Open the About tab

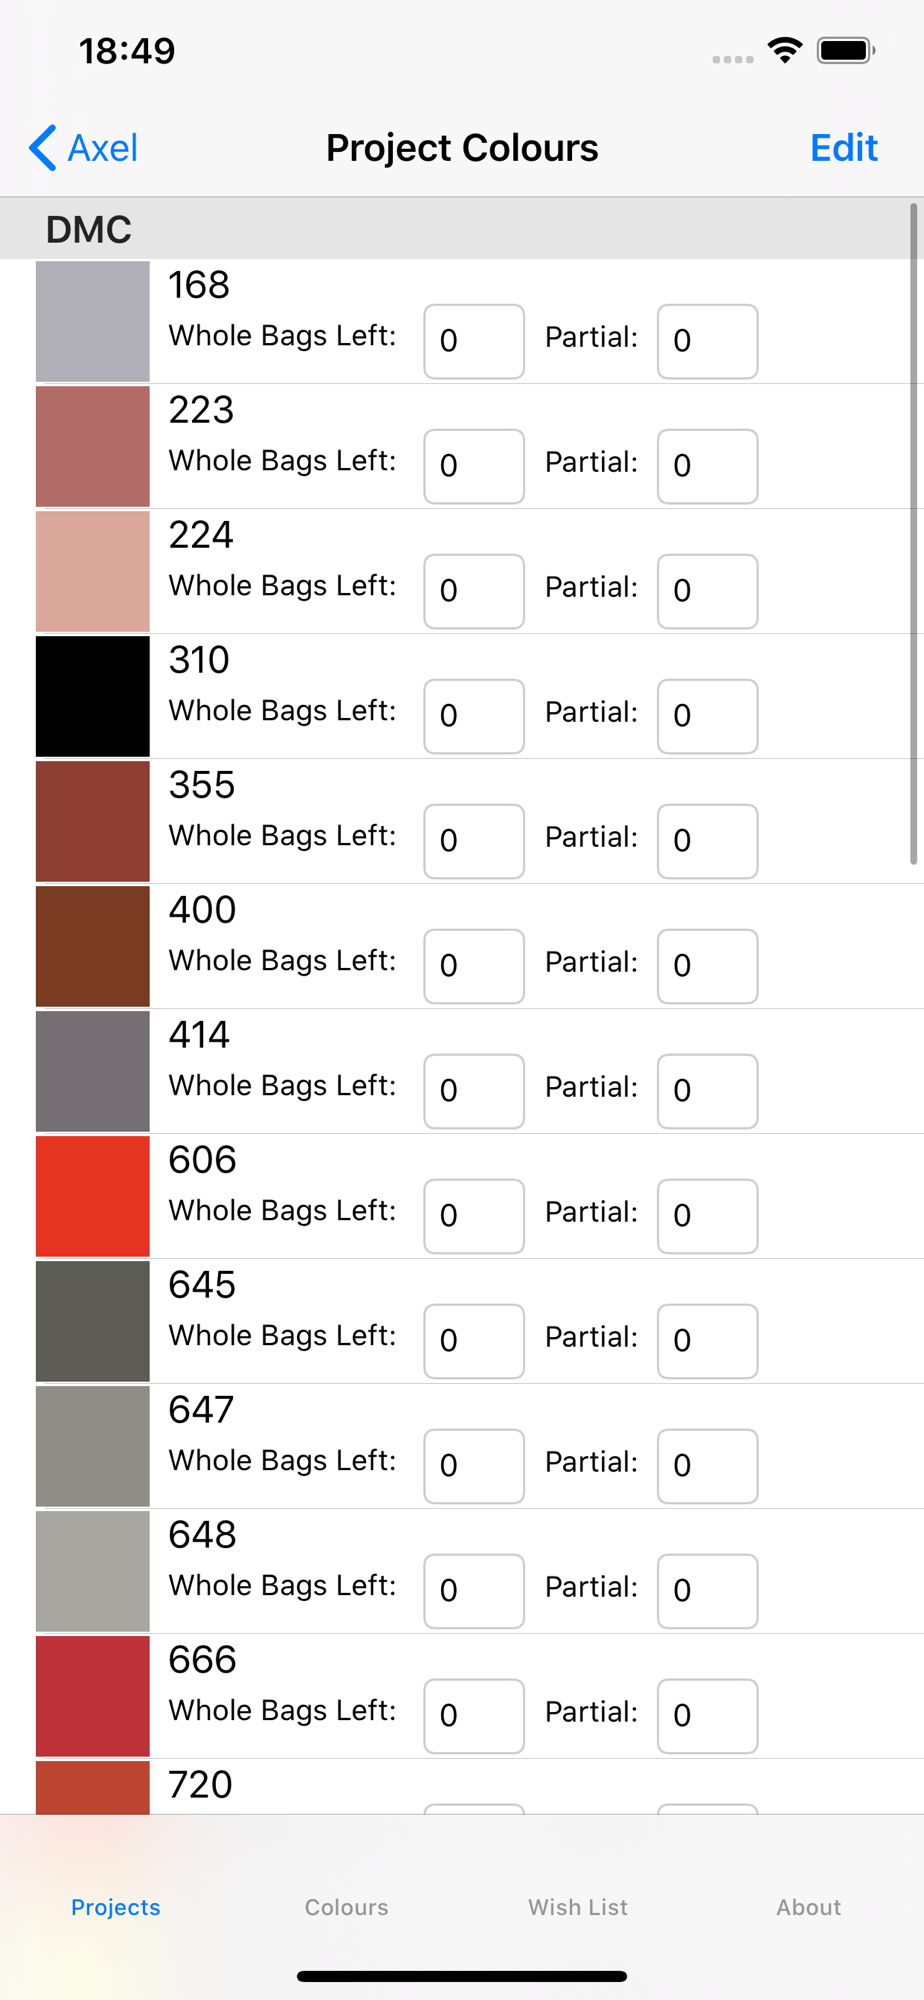(809, 1907)
